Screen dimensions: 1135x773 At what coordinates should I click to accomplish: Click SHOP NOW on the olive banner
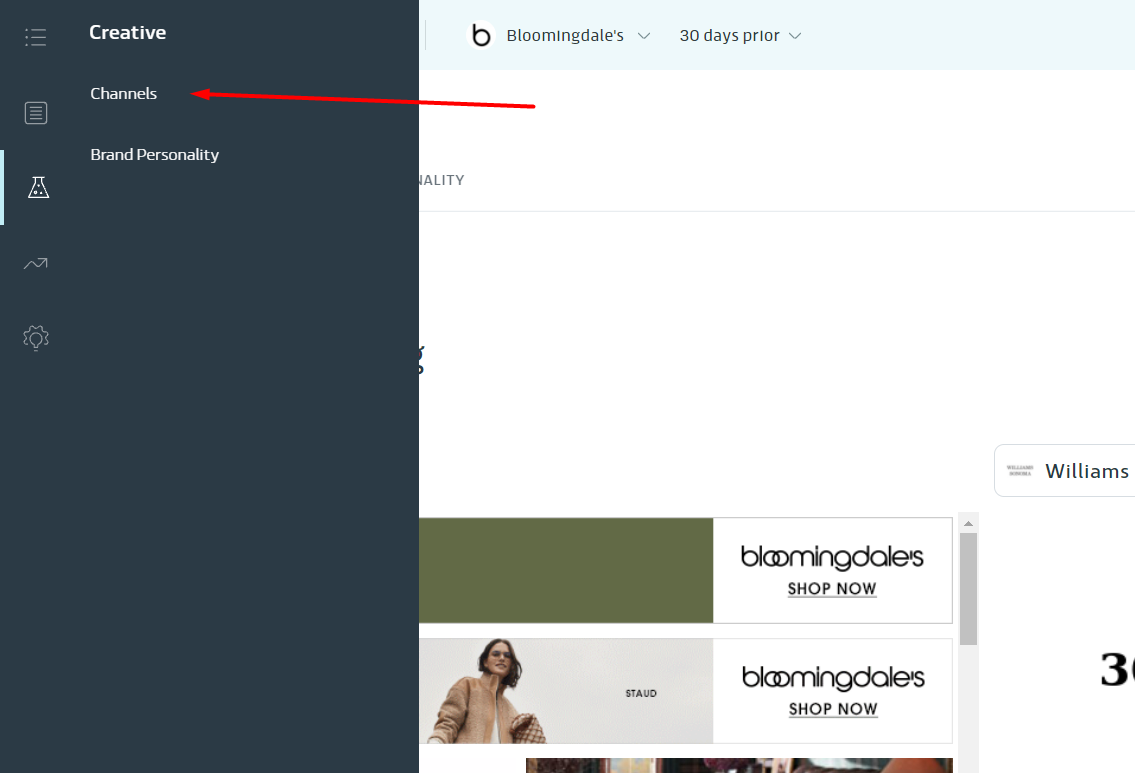pos(832,589)
